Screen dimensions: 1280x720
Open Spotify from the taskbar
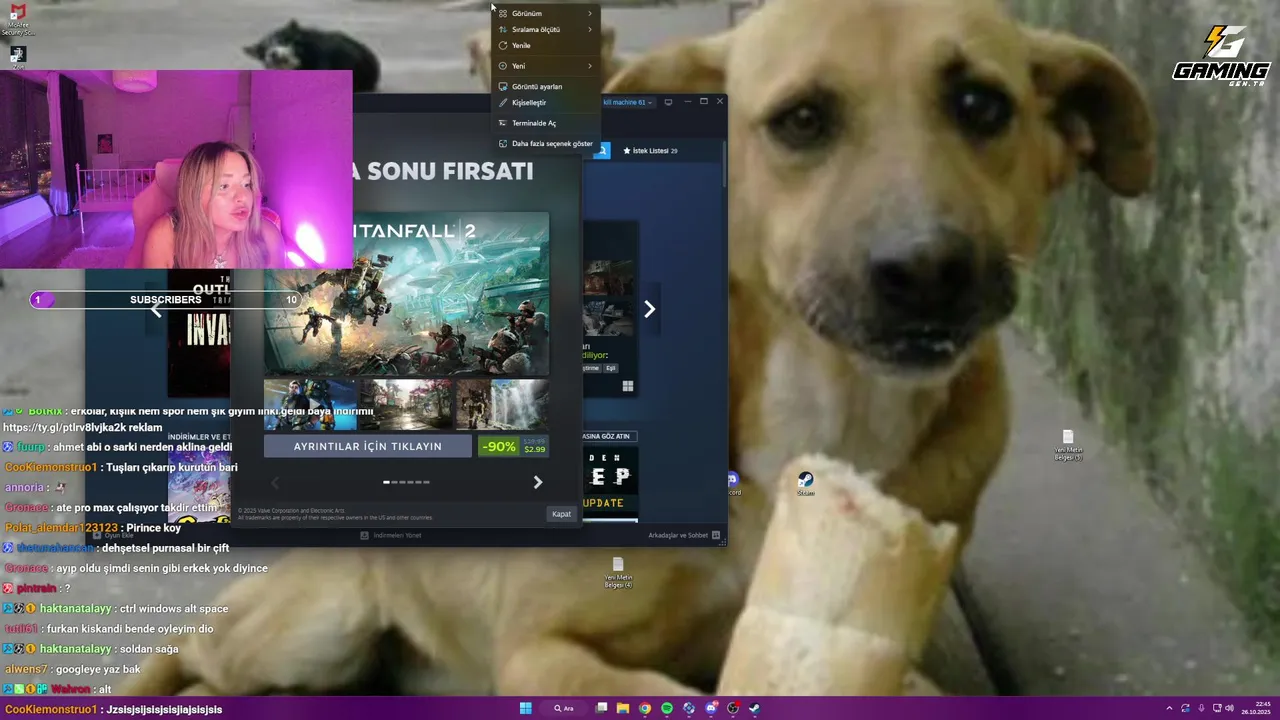pos(667,708)
